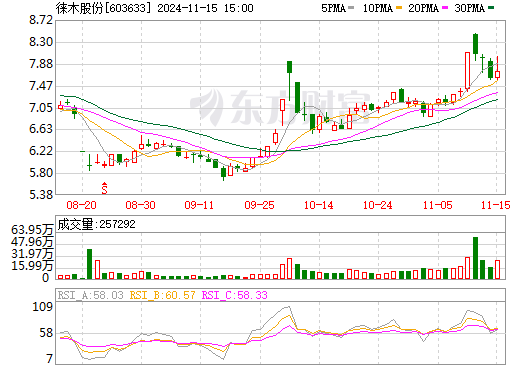Click the red S signal marker

[x=105, y=188]
